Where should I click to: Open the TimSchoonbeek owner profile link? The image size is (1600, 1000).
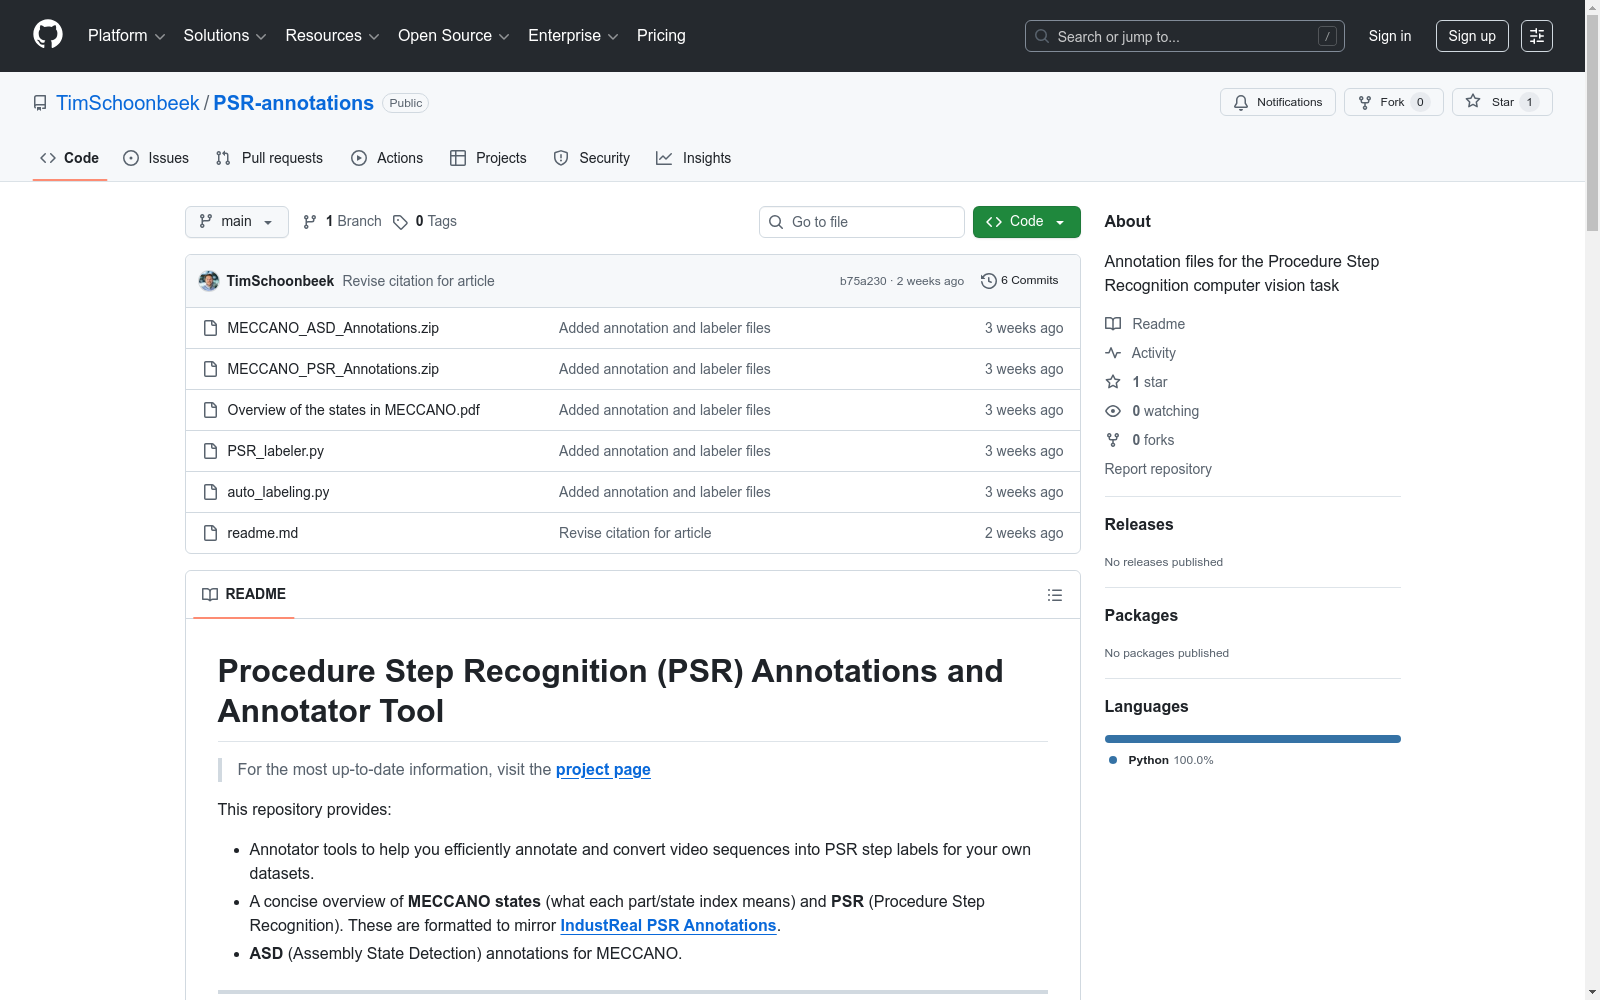[128, 103]
